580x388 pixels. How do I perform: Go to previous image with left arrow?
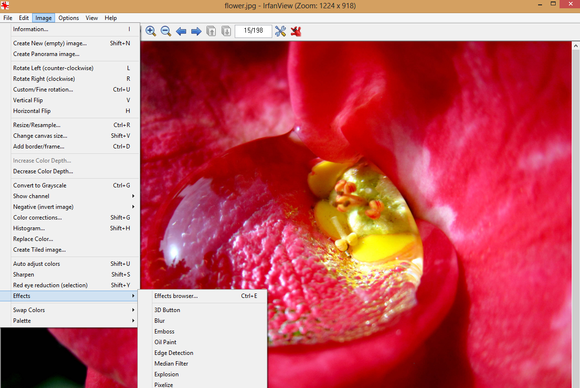(181, 31)
